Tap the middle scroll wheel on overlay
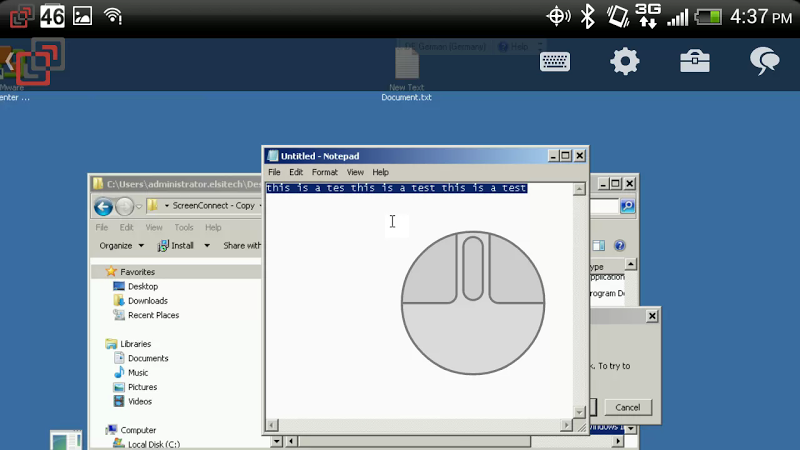The height and width of the screenshot is (450, 800). pos(473,267)
